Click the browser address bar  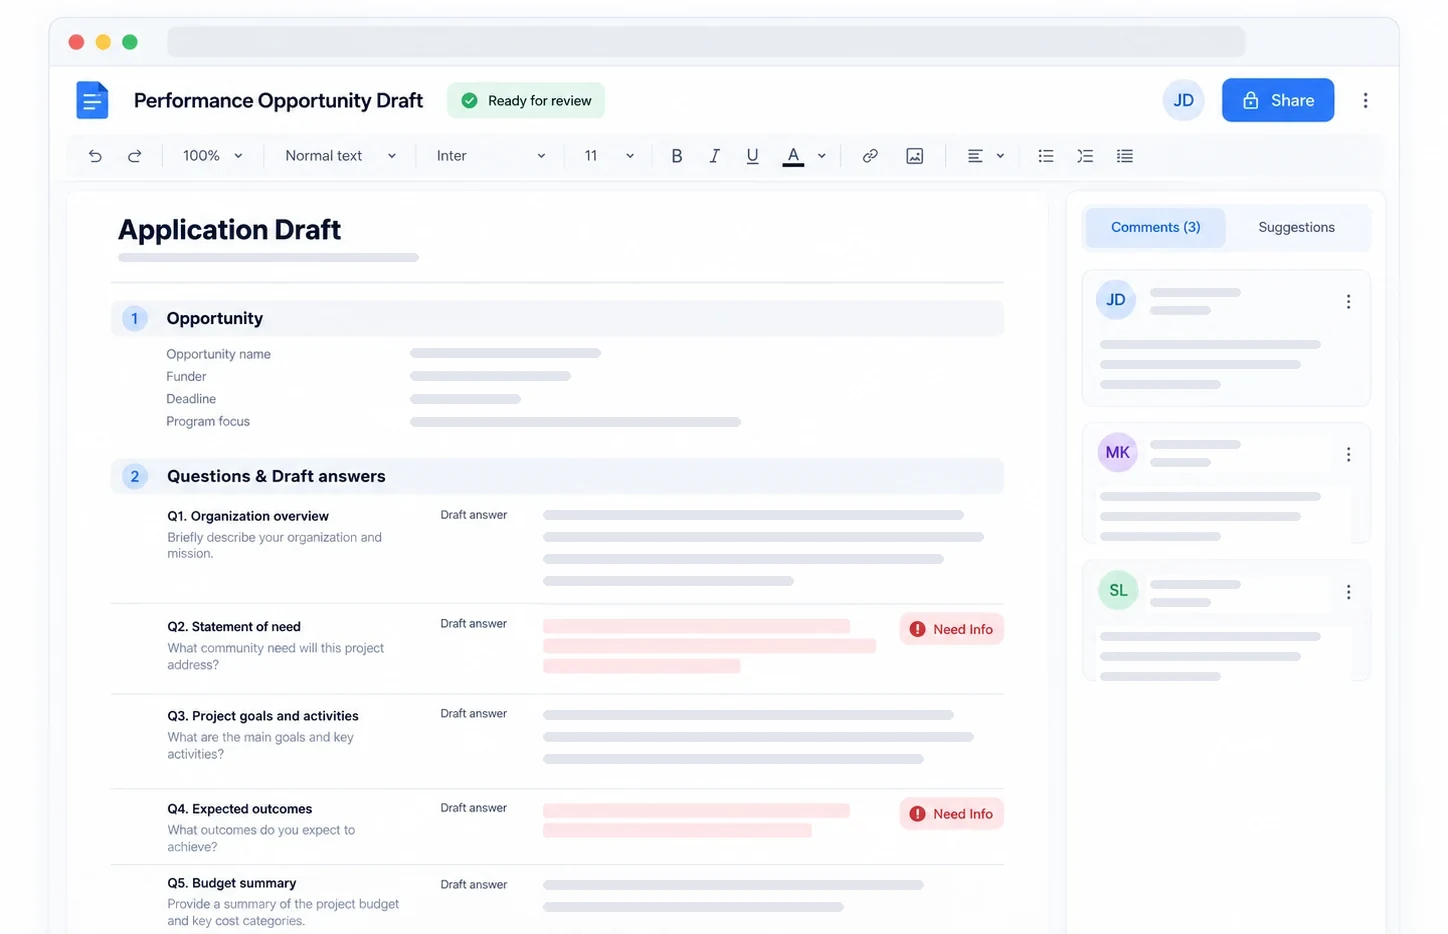click(x=706, y=42)
